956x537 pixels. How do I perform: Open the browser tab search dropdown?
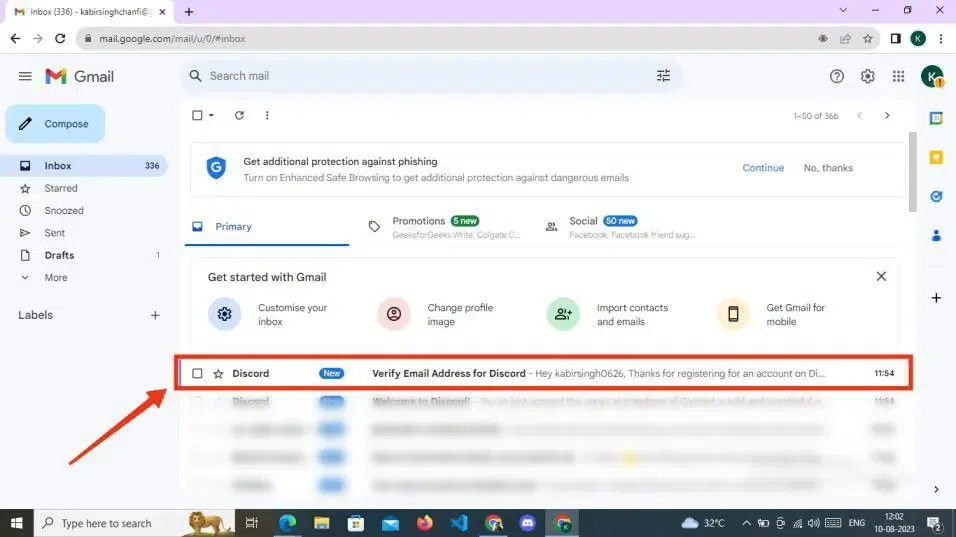(x=843, y=10)
